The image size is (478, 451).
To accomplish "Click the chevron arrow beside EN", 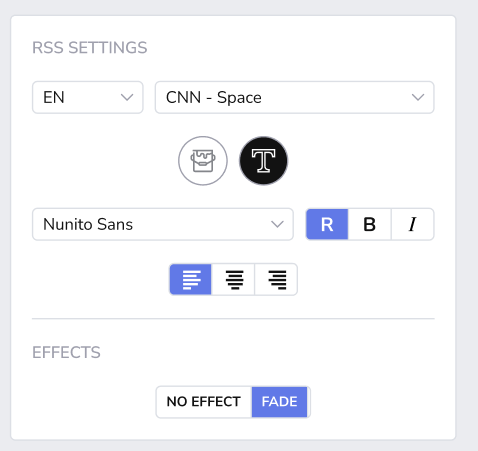I will (127, 97).
